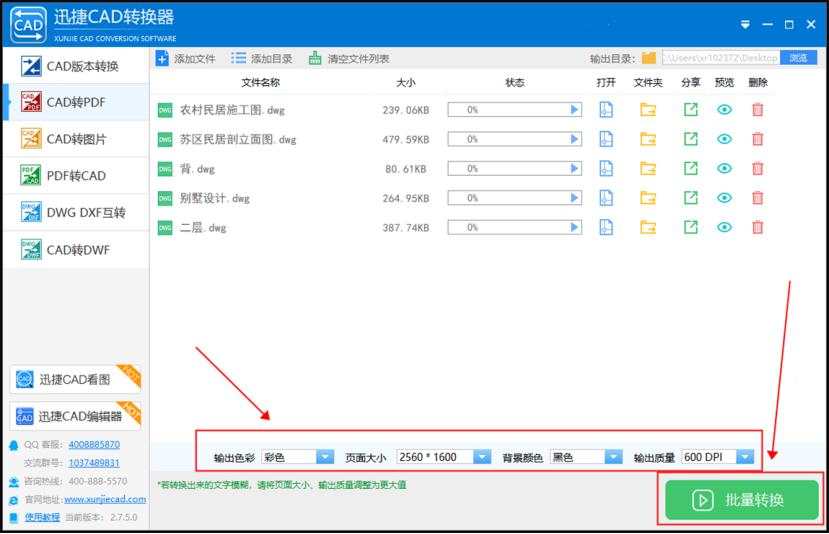Expand the 输出质量 DPI dropdown
The width and height of the screenshot is (829, 534).
pyautogui.click(x=745, y=457)
